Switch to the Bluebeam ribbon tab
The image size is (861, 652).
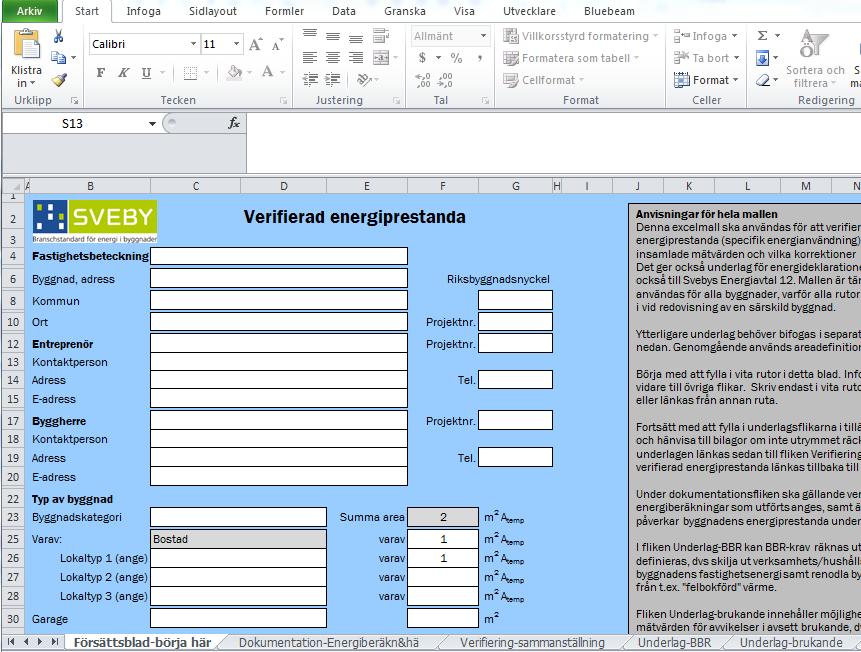(609, 11)
